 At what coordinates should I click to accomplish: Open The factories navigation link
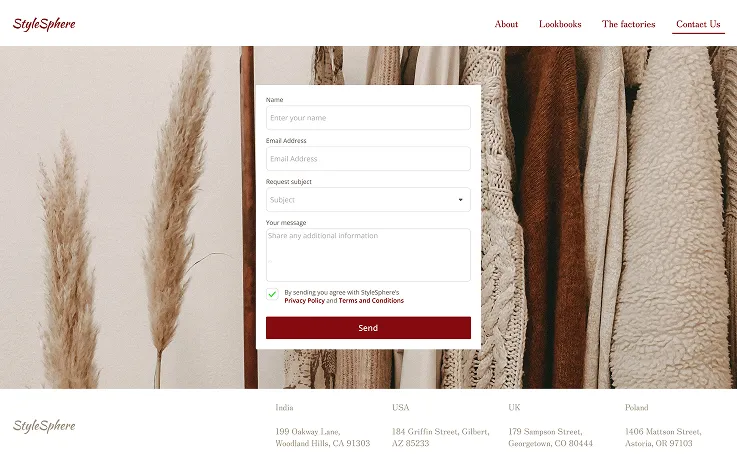(x=628, y=24)
